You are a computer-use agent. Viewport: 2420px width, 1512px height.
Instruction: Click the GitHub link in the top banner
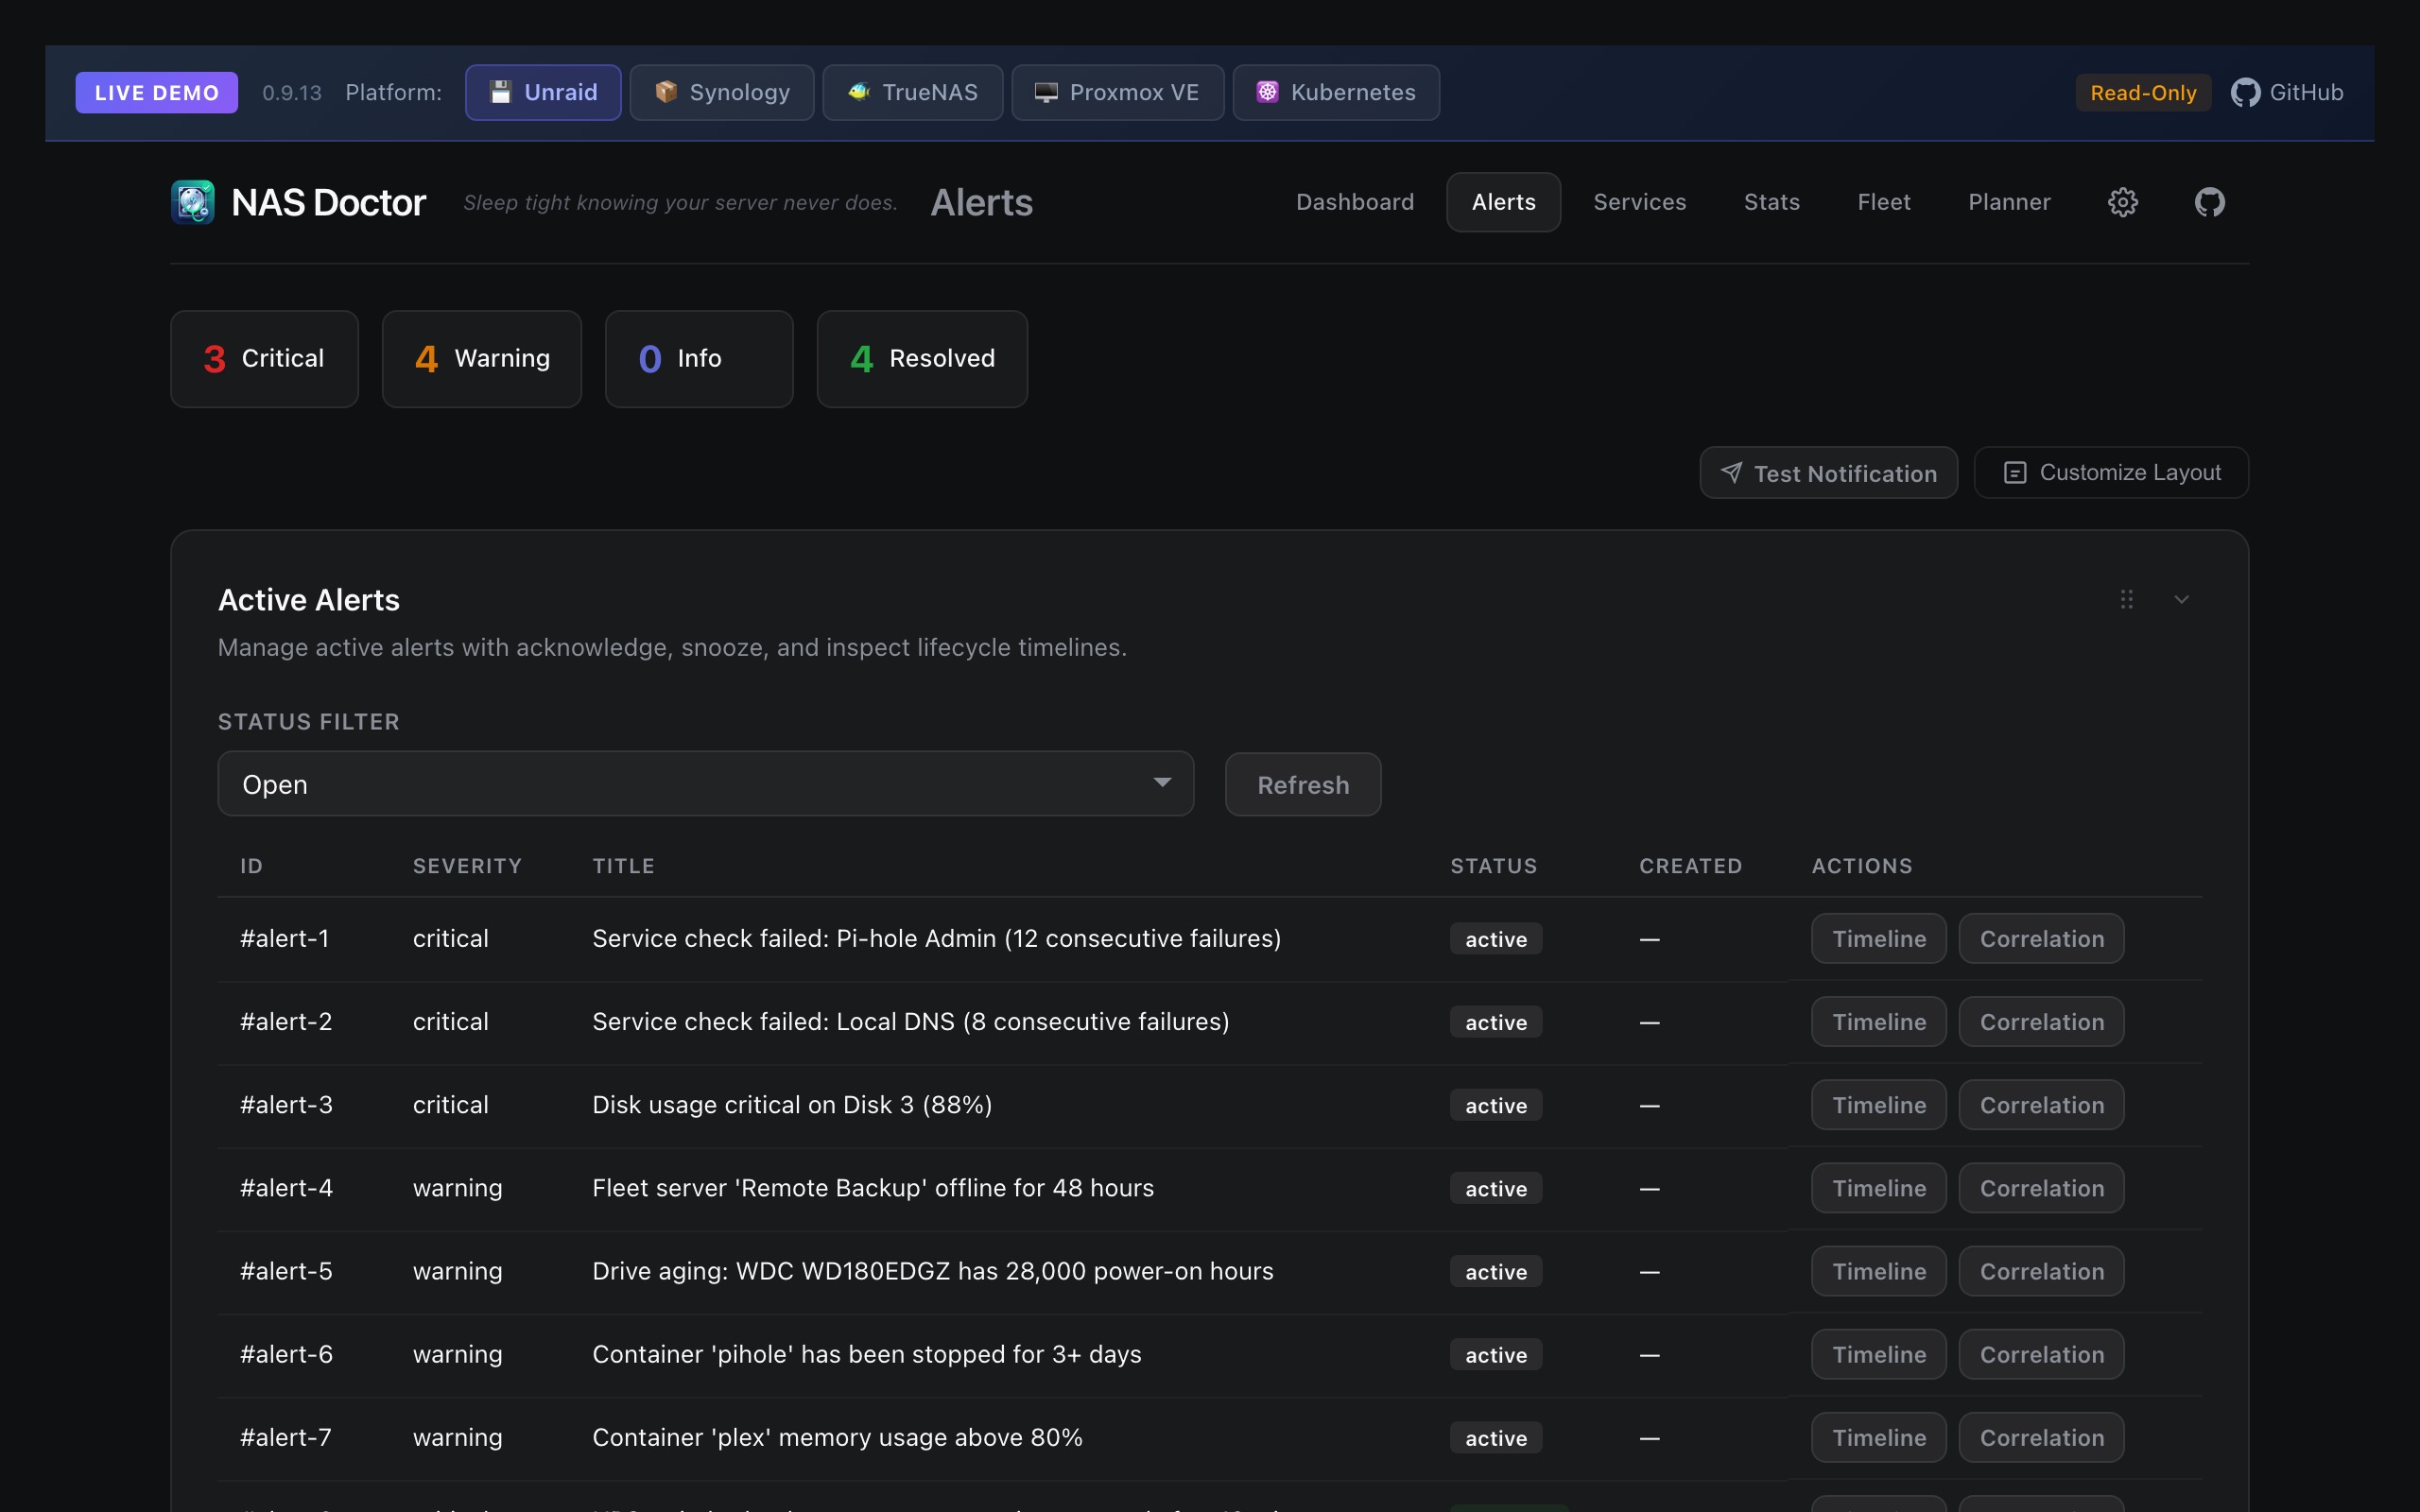point(2287,92)
